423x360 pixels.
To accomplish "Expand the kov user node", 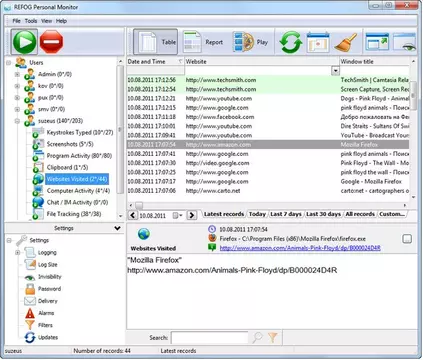I will coord(17,86).
